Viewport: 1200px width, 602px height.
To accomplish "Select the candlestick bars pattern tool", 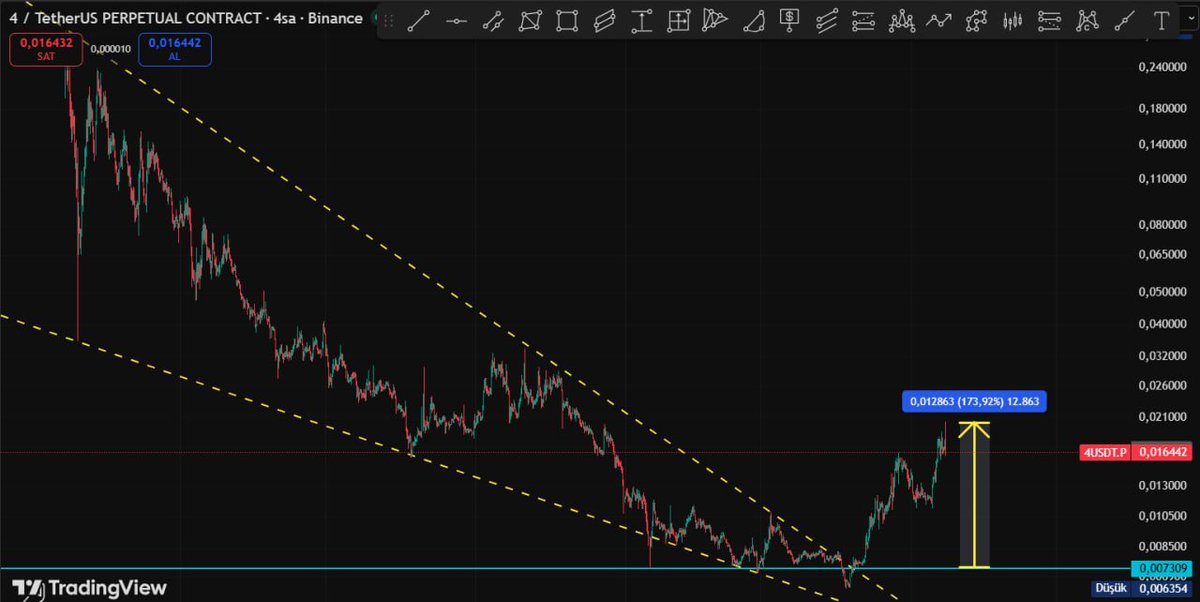I will point(1013,20).
